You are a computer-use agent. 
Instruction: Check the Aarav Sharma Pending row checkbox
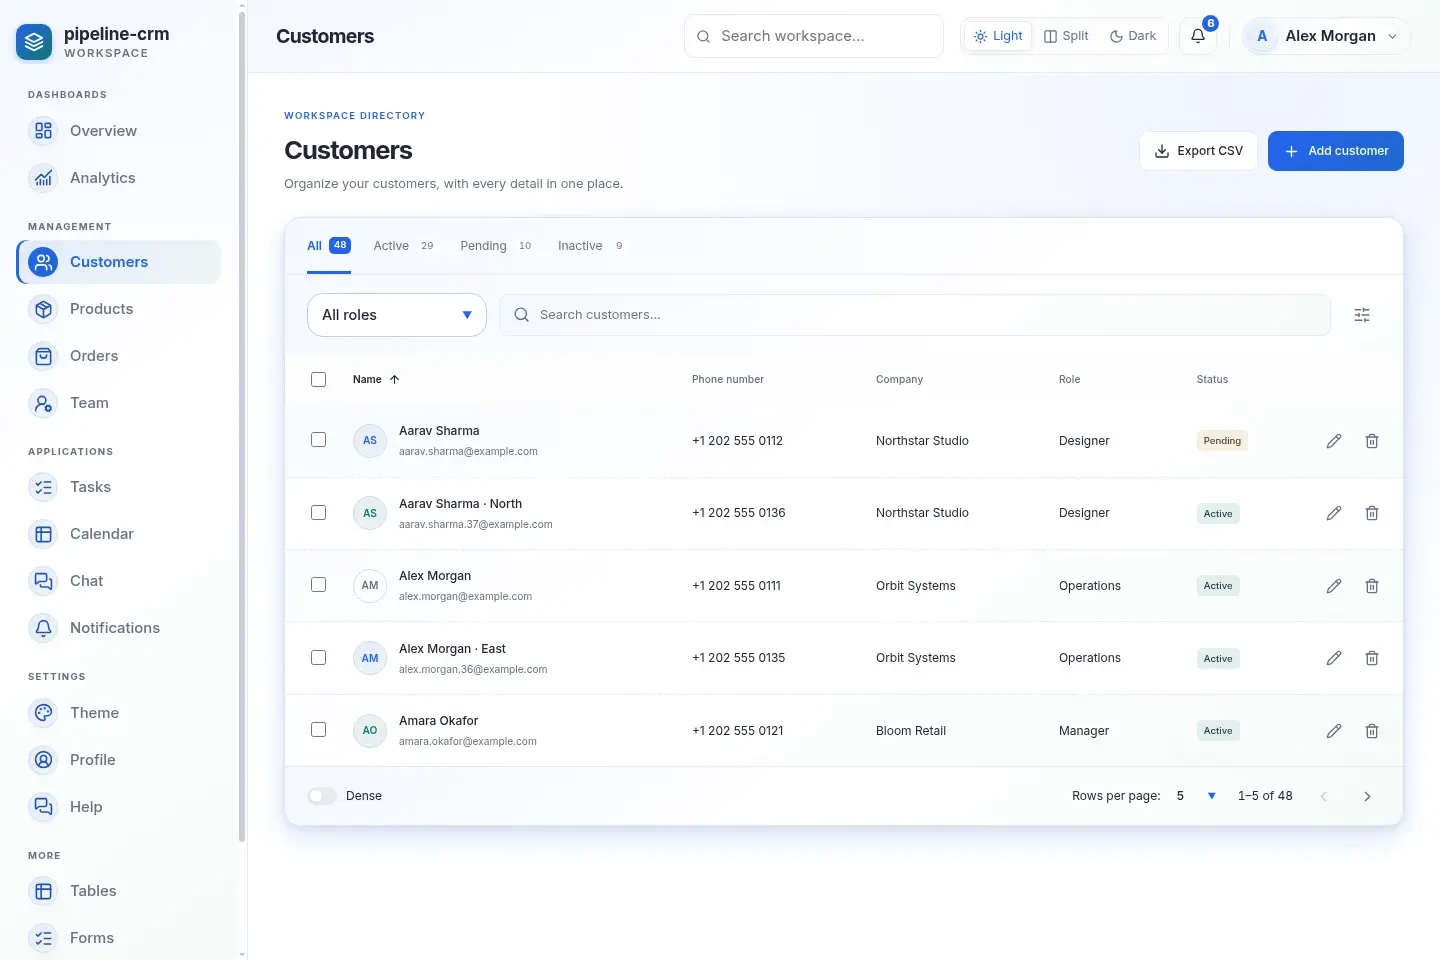(x=319, y=440)
